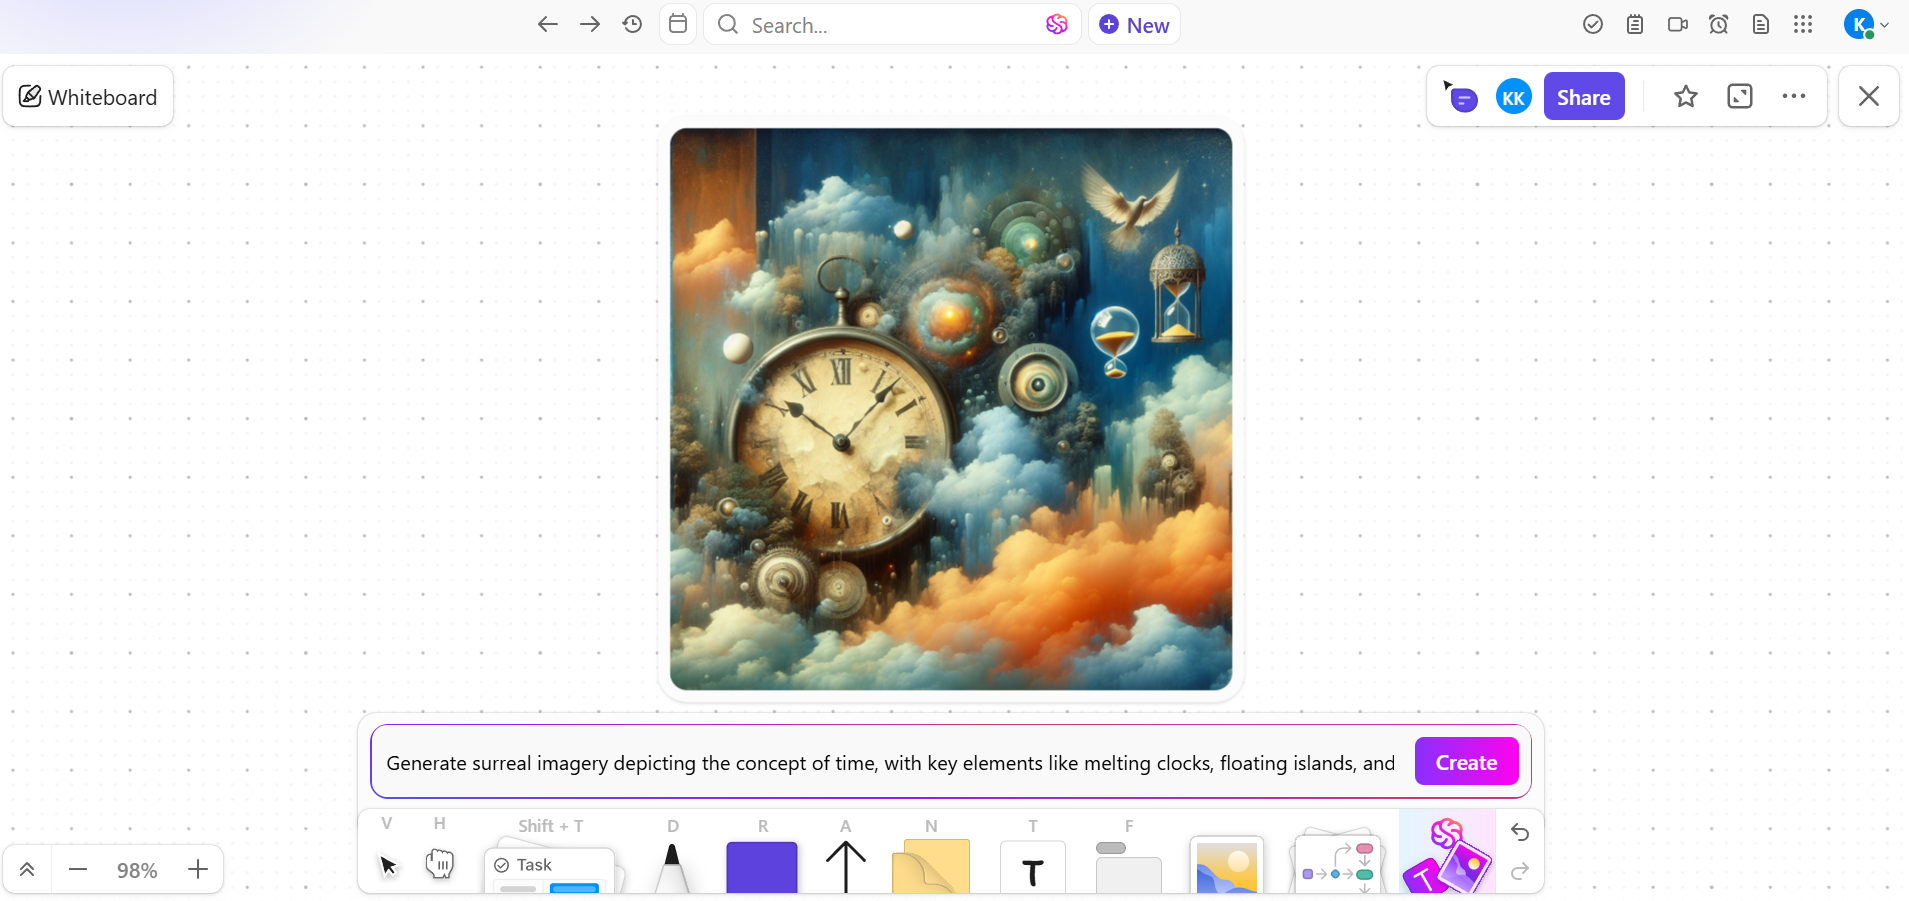Choose the Frame tool
This screenshot has height=901, width=1909.
pos(1127,867)
